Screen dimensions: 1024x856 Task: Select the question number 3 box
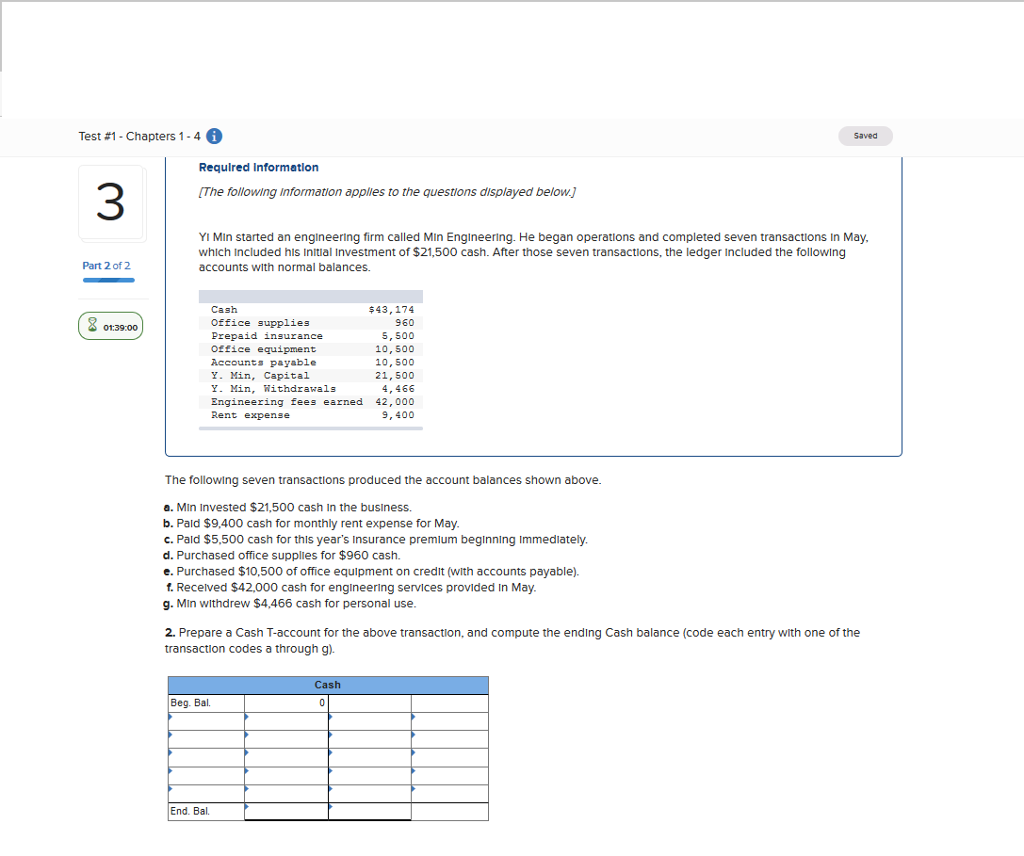pyautogui.click(x=111, y=203)
